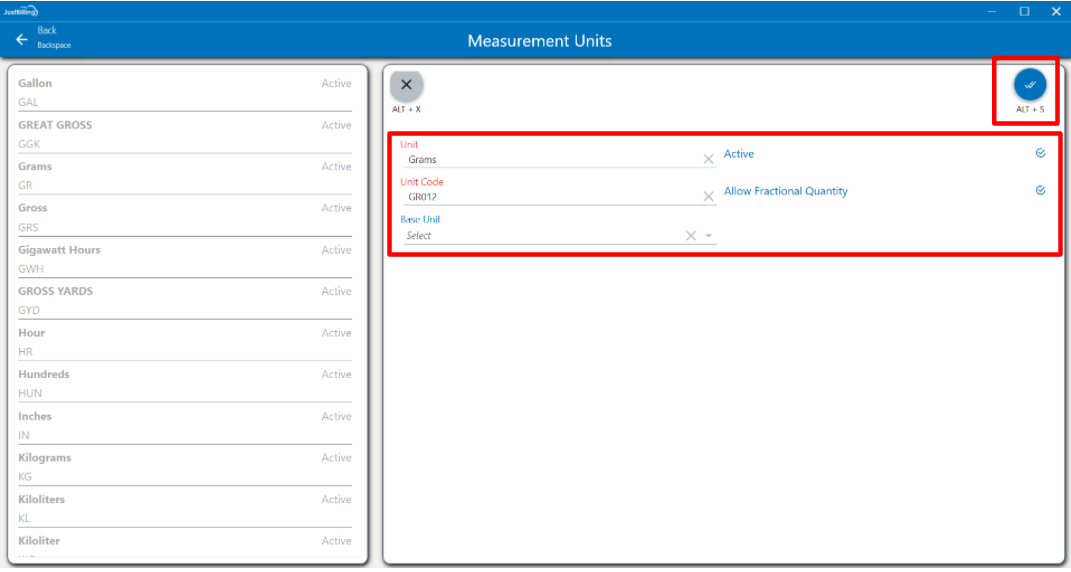Screen dimensions: 1071x572
Task: Clear the Unit field text
Action: 708,159
